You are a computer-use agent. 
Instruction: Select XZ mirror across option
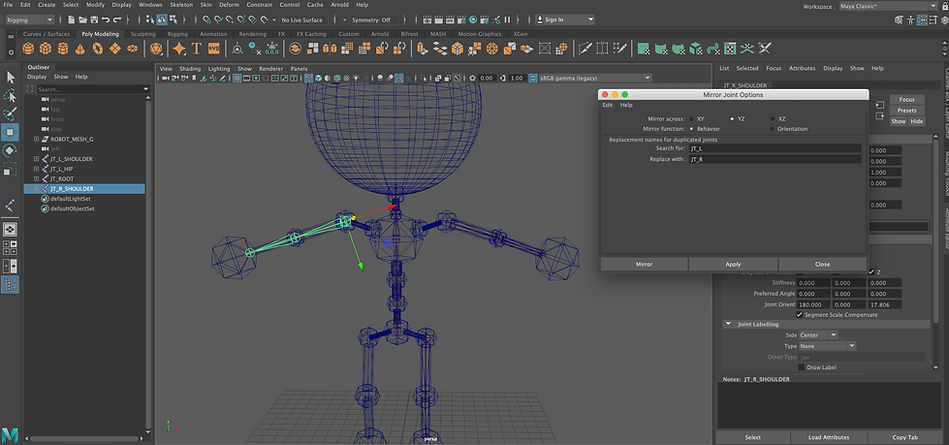pos(772,119)
